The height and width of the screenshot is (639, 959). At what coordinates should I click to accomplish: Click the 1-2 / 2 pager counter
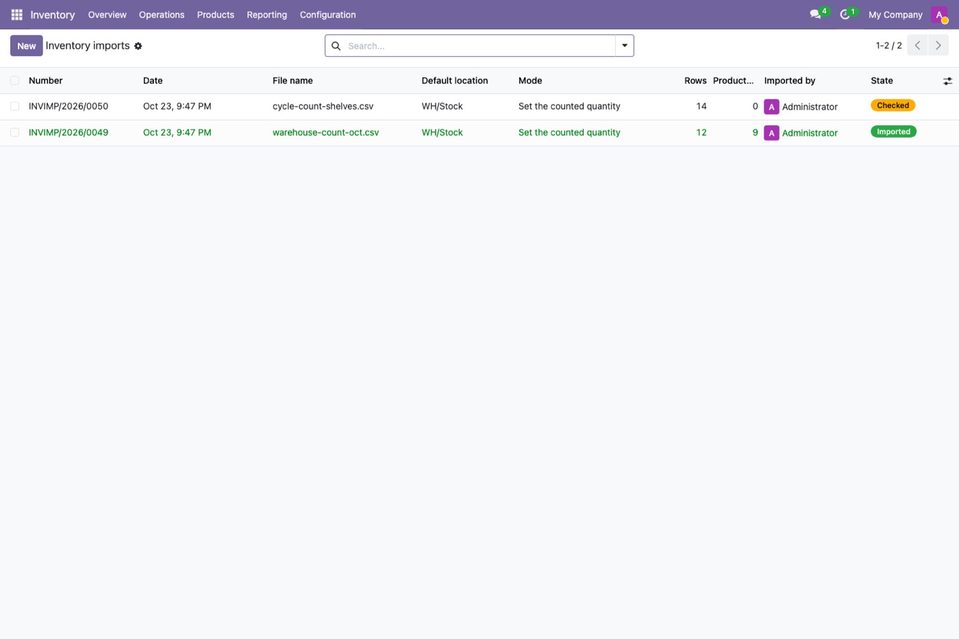(889, 46)
